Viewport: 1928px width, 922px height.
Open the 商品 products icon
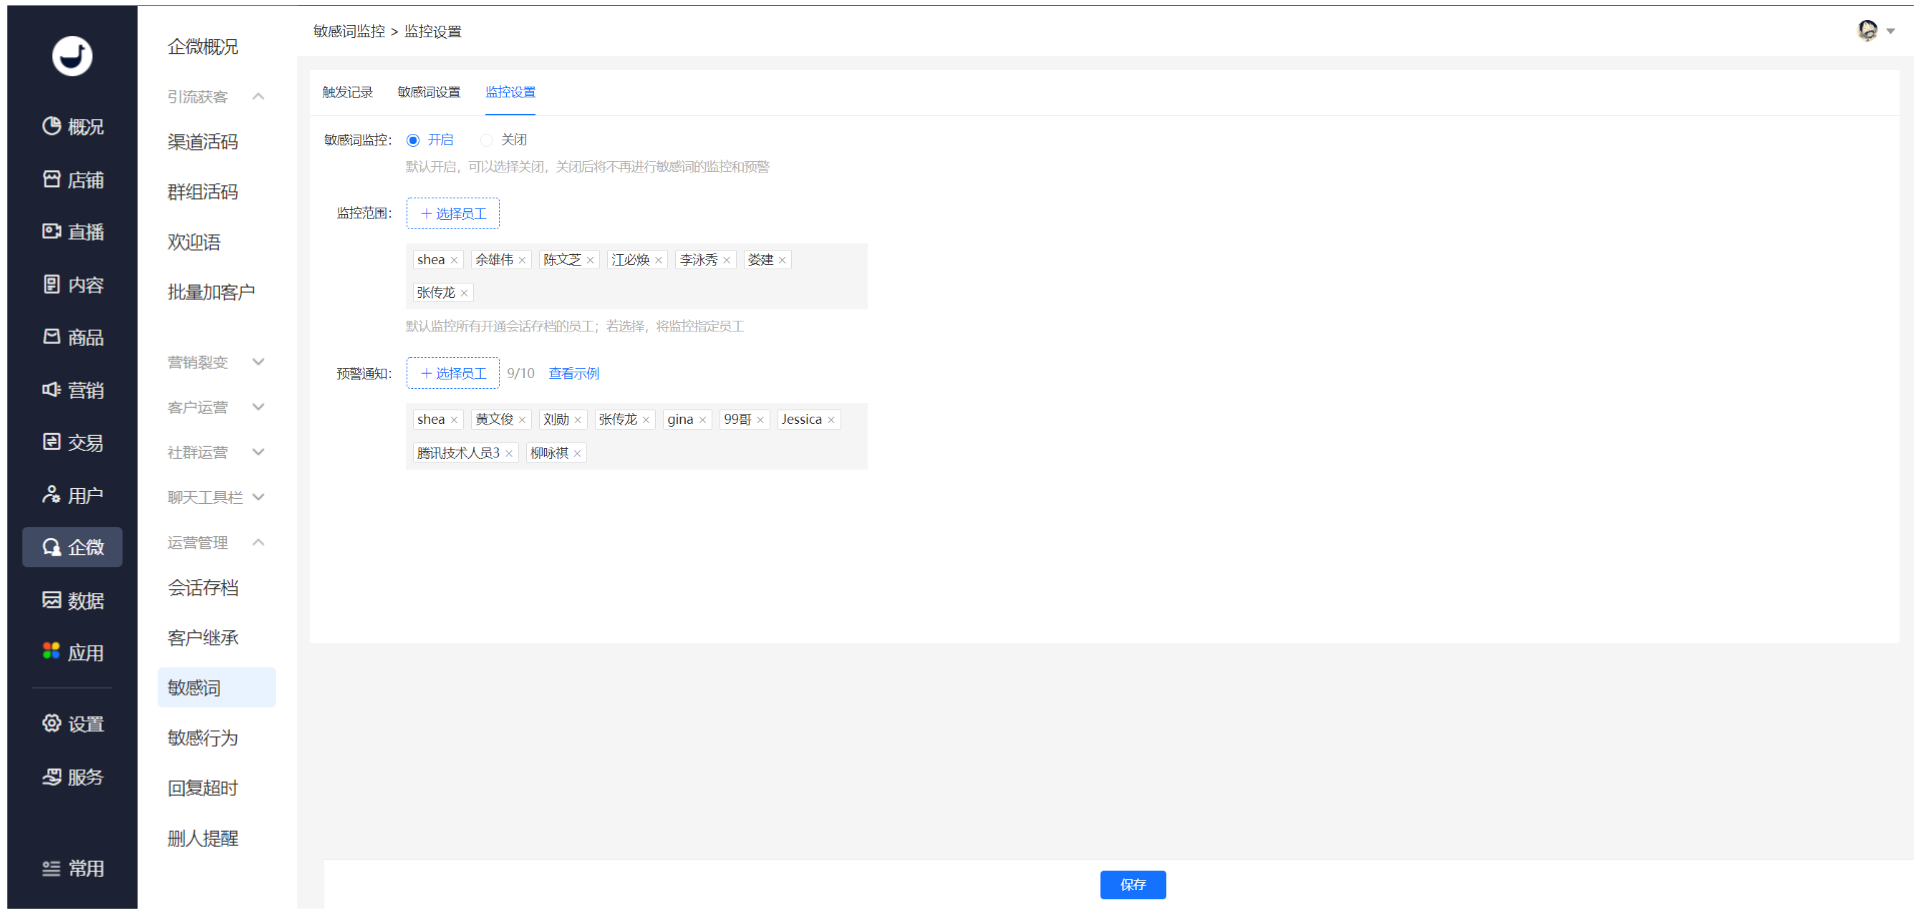[x=51, y=337]
